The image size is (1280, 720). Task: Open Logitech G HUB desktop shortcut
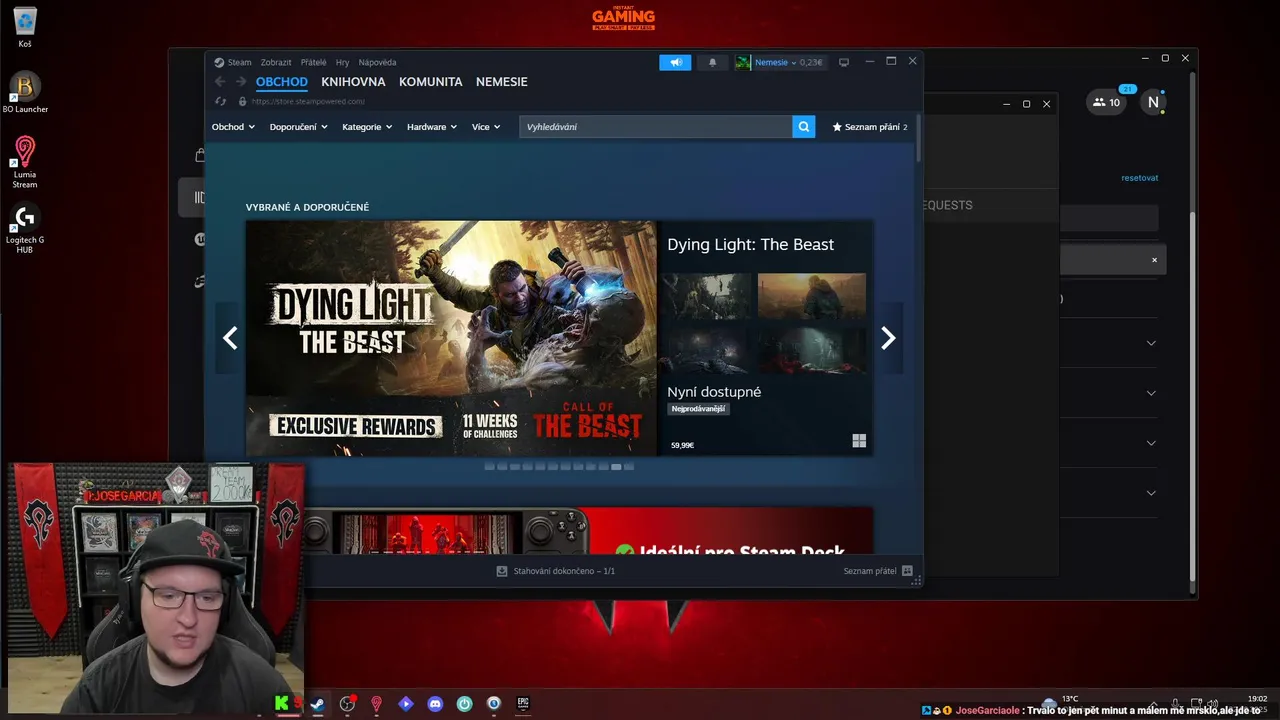click(x=25, y=229)
